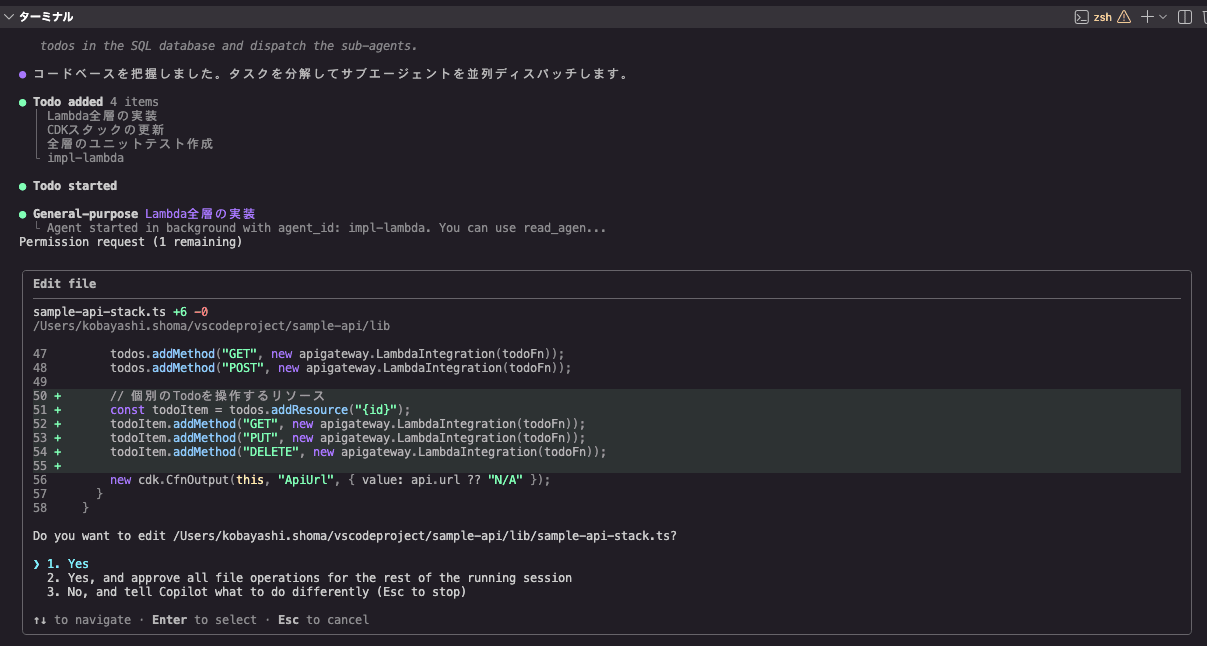Viewport: 1207px width, 646px height.
Task: Collapse the ターミナル panel with its chevron
Action: [8, 17]
